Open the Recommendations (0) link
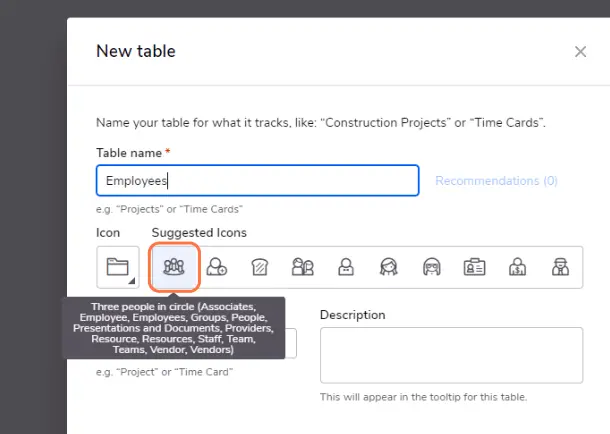Viewport: 610px width, 434px height. [496, 180]
